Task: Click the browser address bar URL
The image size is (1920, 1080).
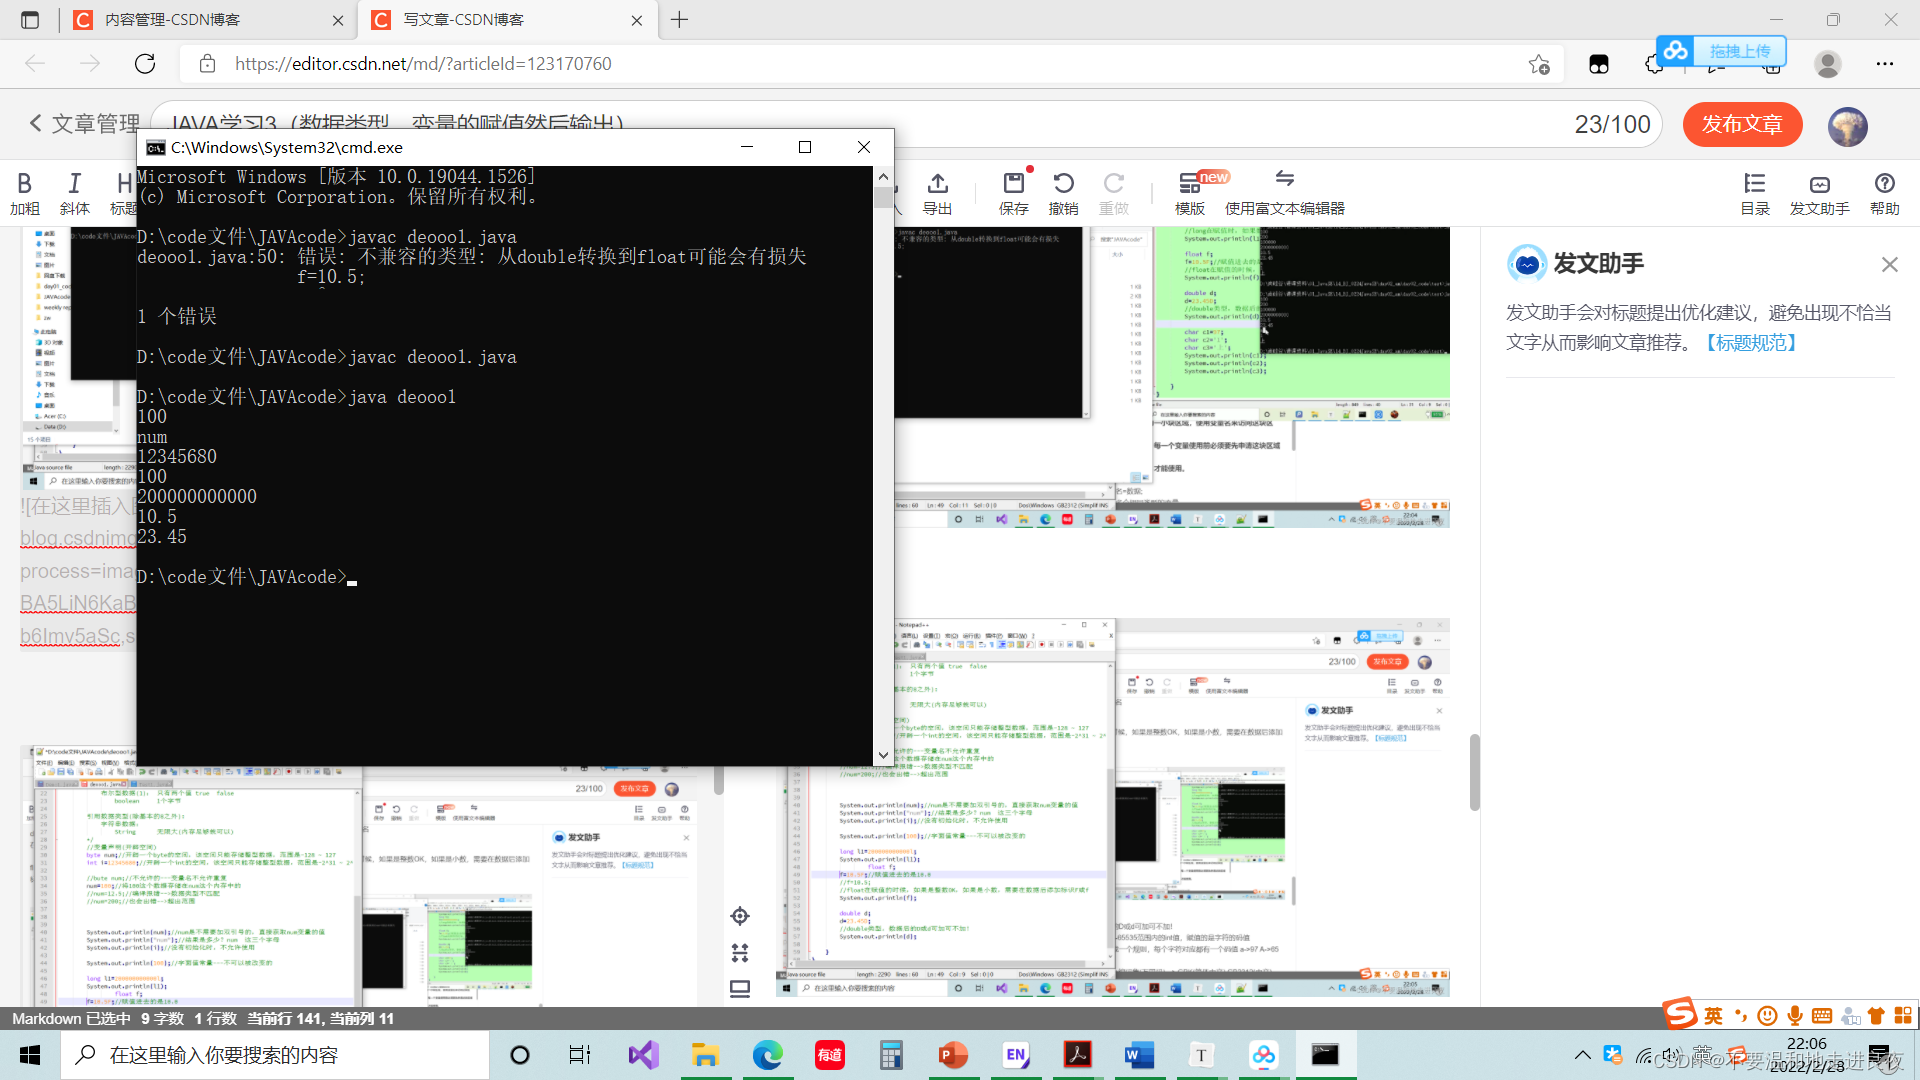Action: point(423,64)
